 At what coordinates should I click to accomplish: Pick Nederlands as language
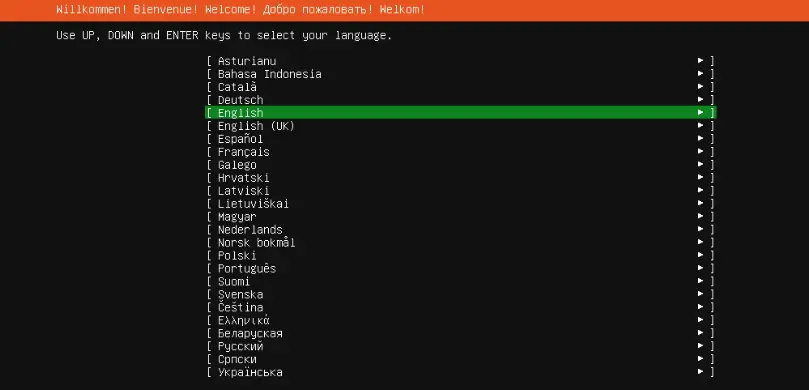pos(461,230)
